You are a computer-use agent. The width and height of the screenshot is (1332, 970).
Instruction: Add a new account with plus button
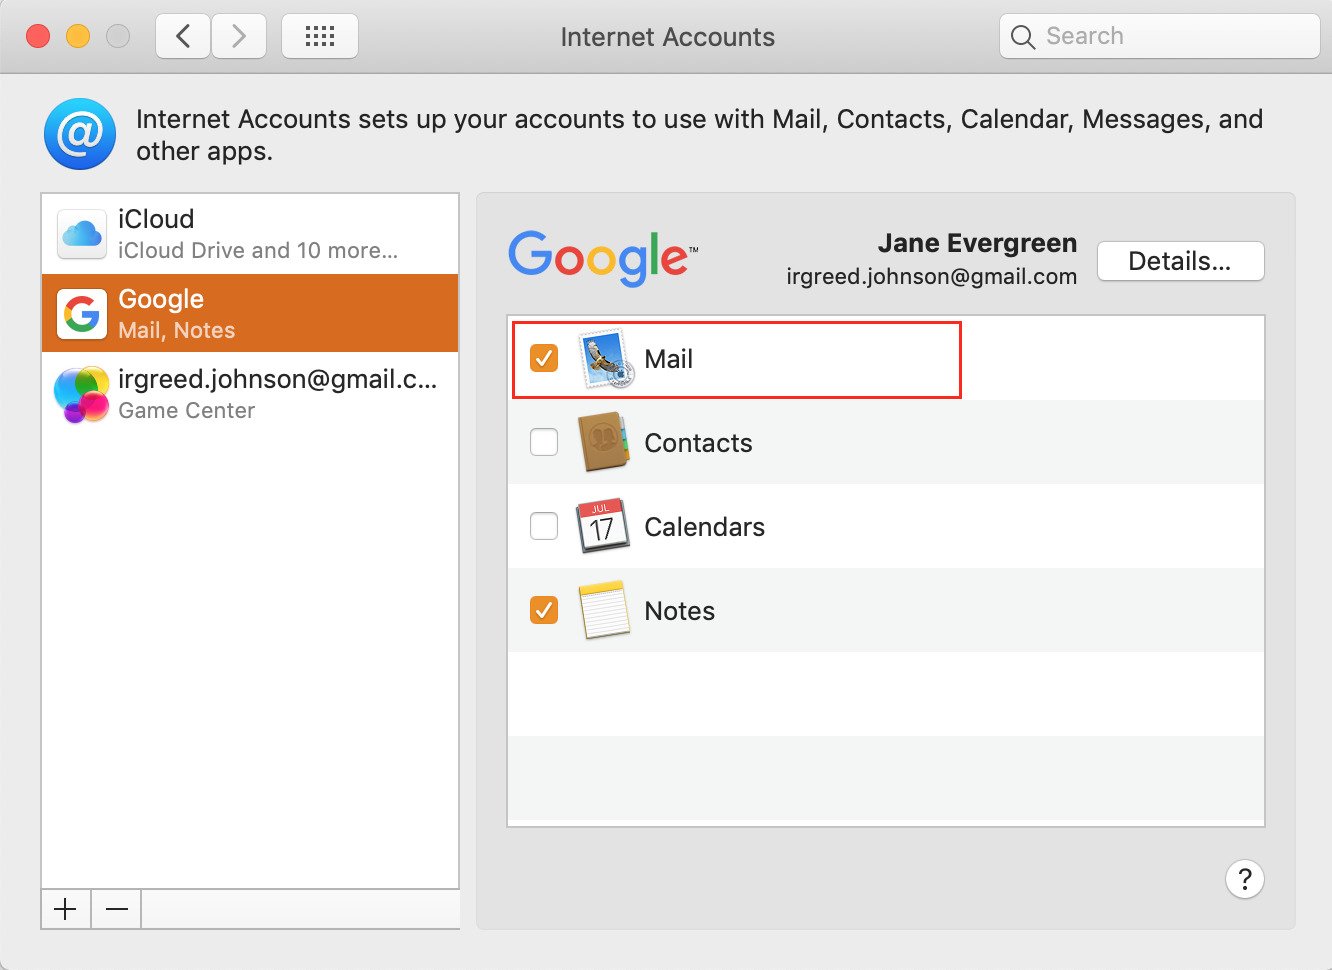click(66, 909)
